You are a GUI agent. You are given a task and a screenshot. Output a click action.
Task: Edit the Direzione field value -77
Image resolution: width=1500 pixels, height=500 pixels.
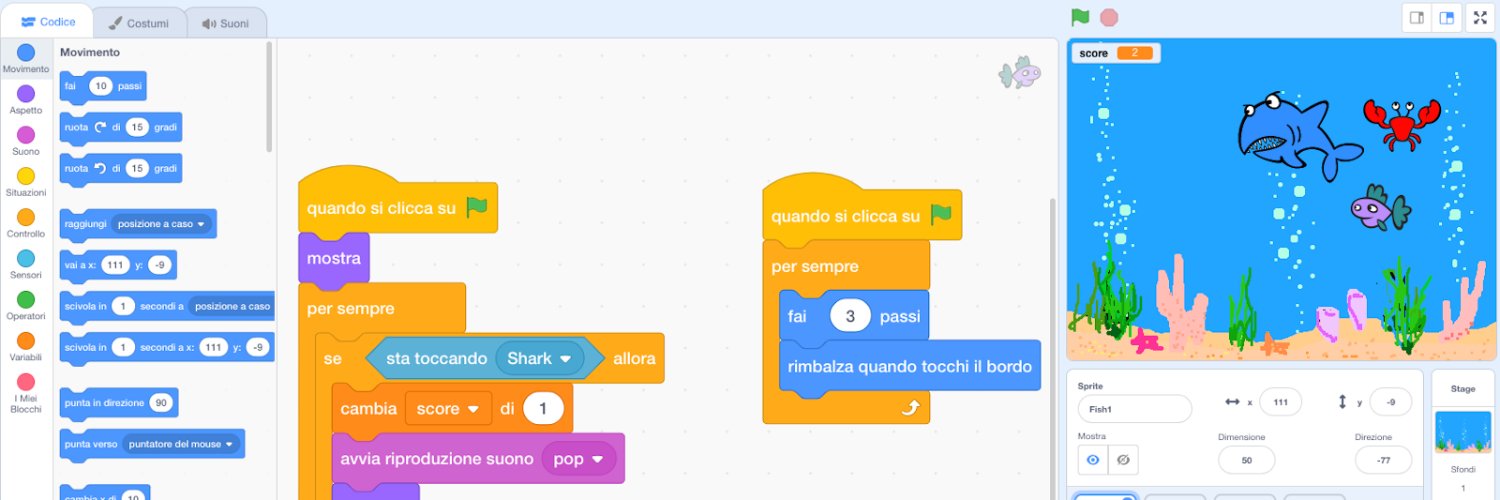(x=1383, y=460)
